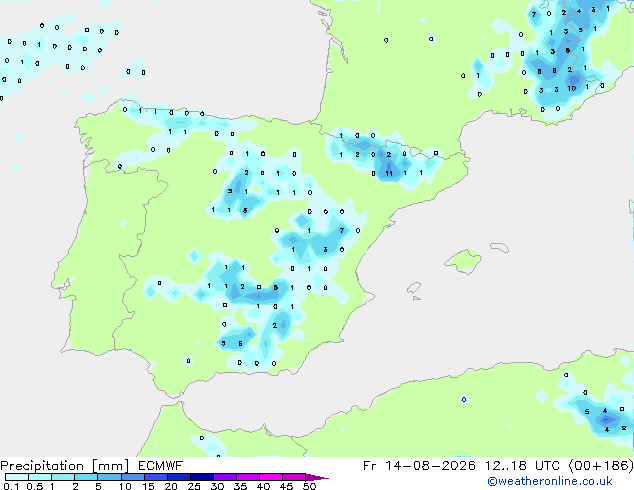Viewport: 634px width, 490px height.
Task: Pick the legend swatch between 2 and 5
Action: tap(86, 477)
